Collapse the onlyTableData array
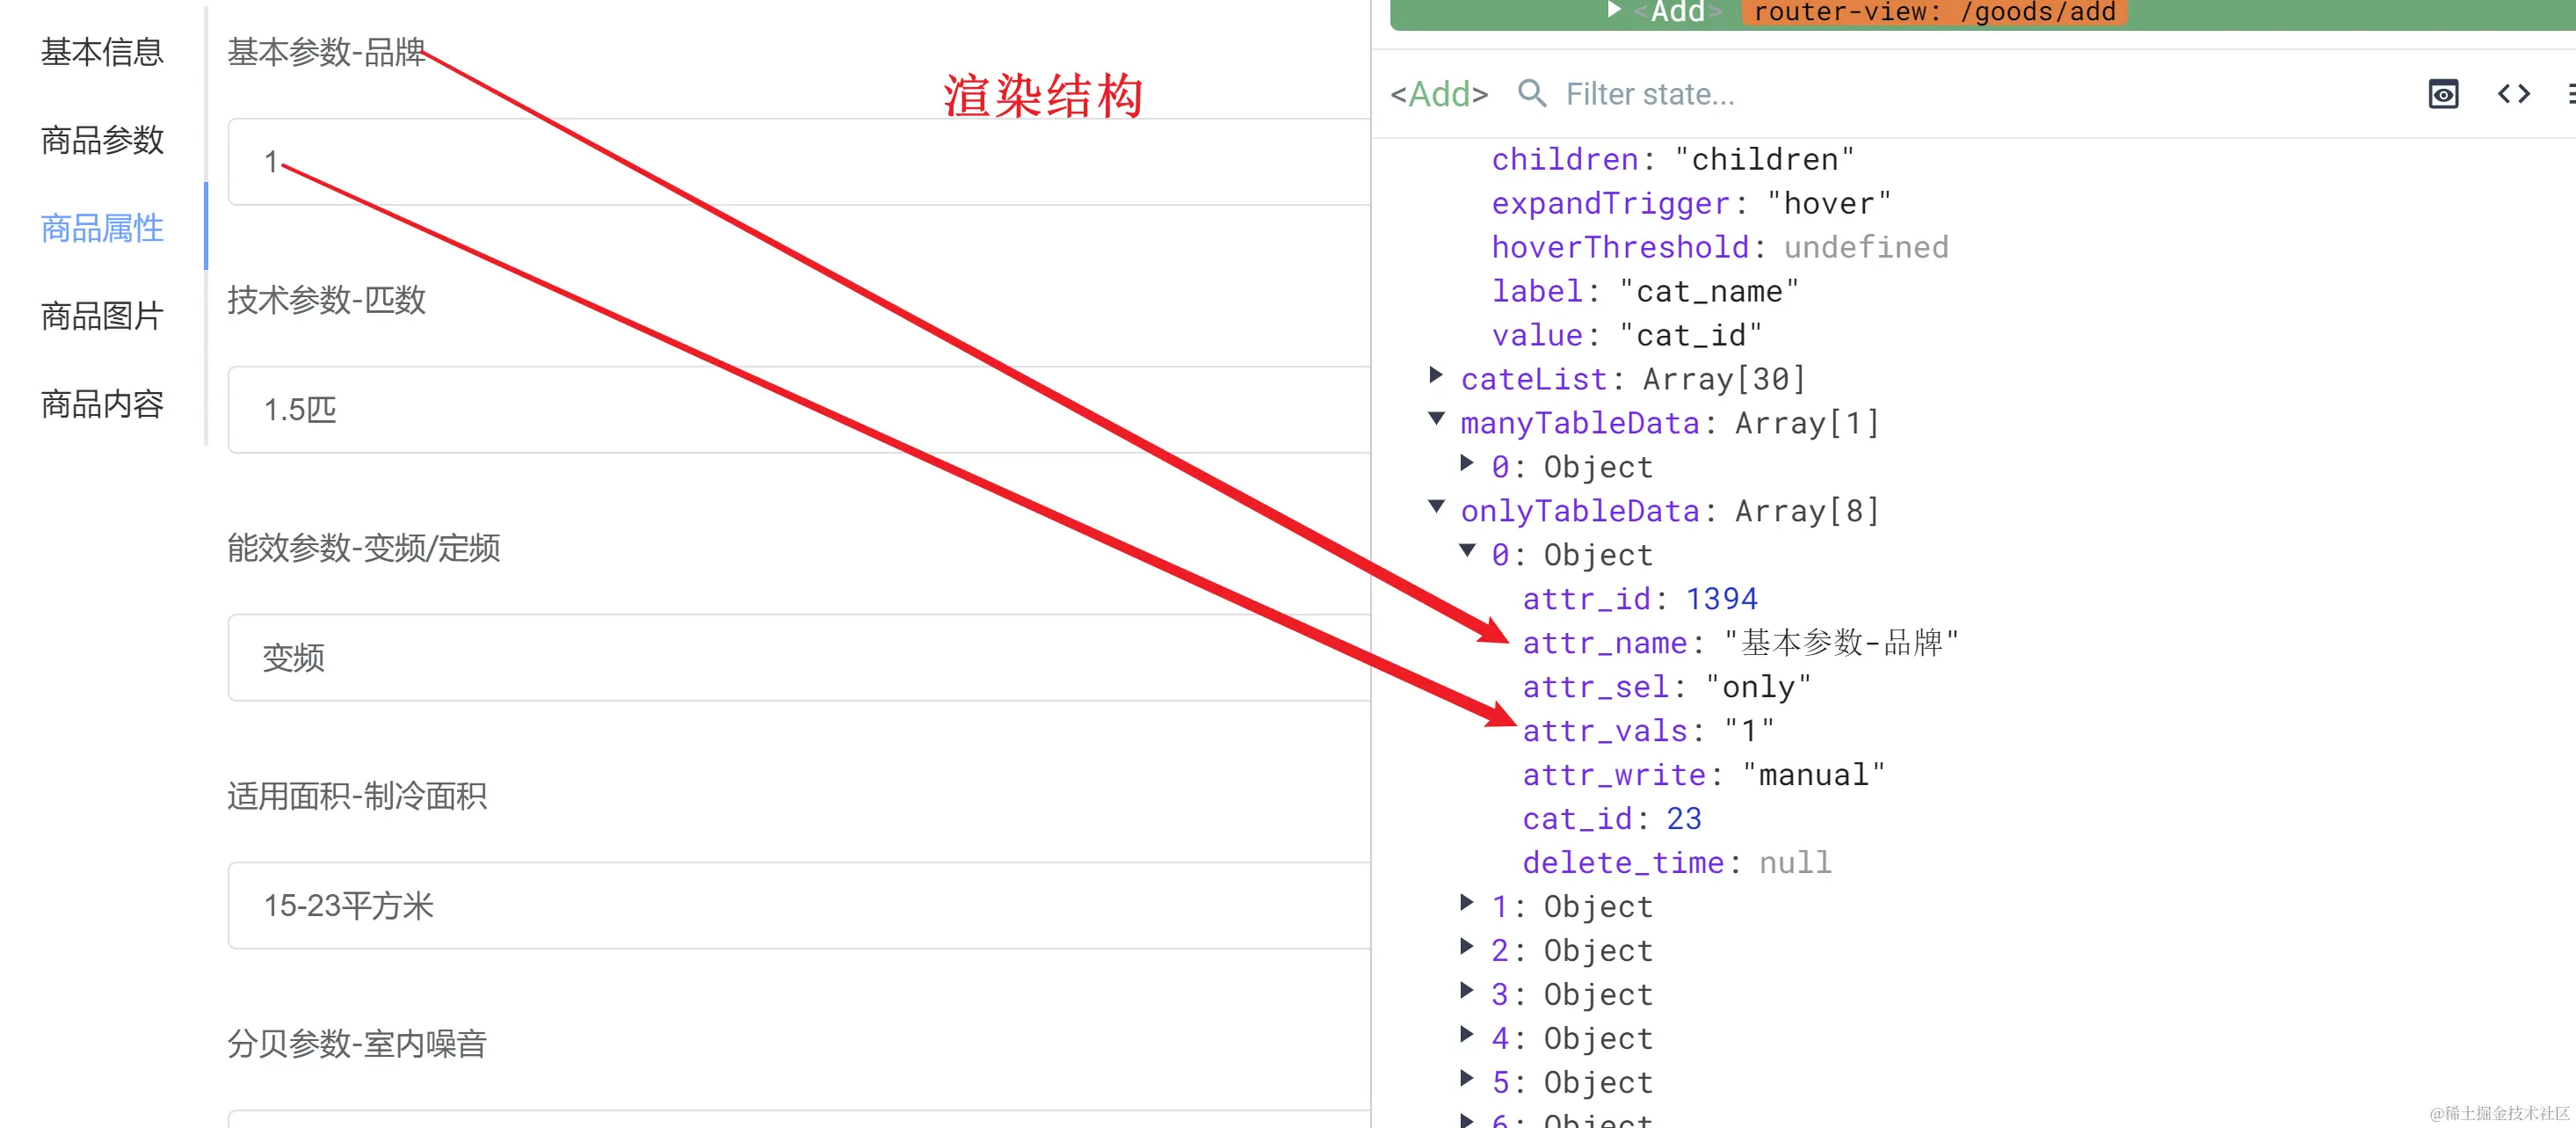2576x1128 pixels. pos(1436,508)
